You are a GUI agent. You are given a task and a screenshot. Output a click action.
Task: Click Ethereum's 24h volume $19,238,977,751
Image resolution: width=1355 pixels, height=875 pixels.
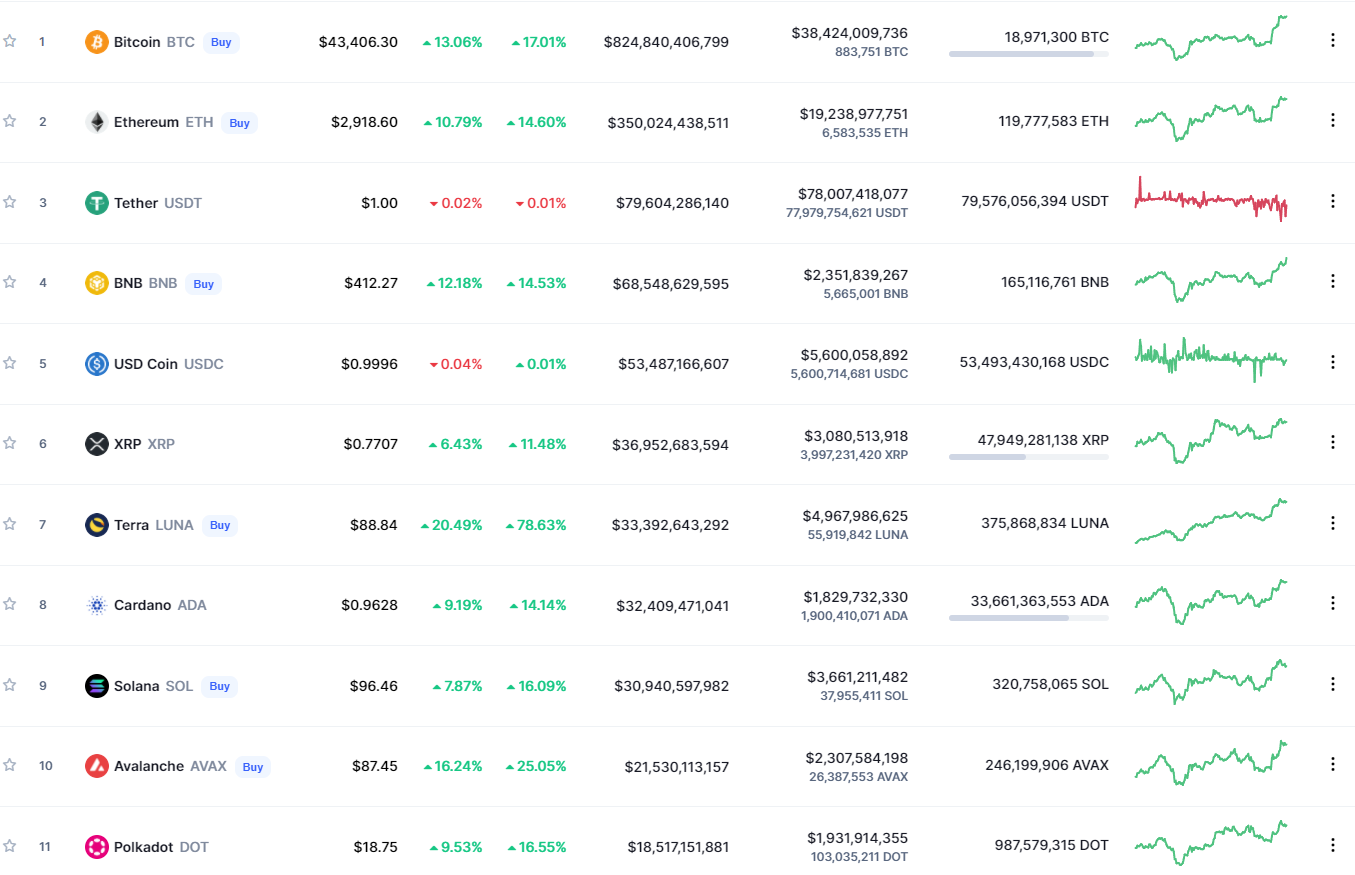point(853,114)
